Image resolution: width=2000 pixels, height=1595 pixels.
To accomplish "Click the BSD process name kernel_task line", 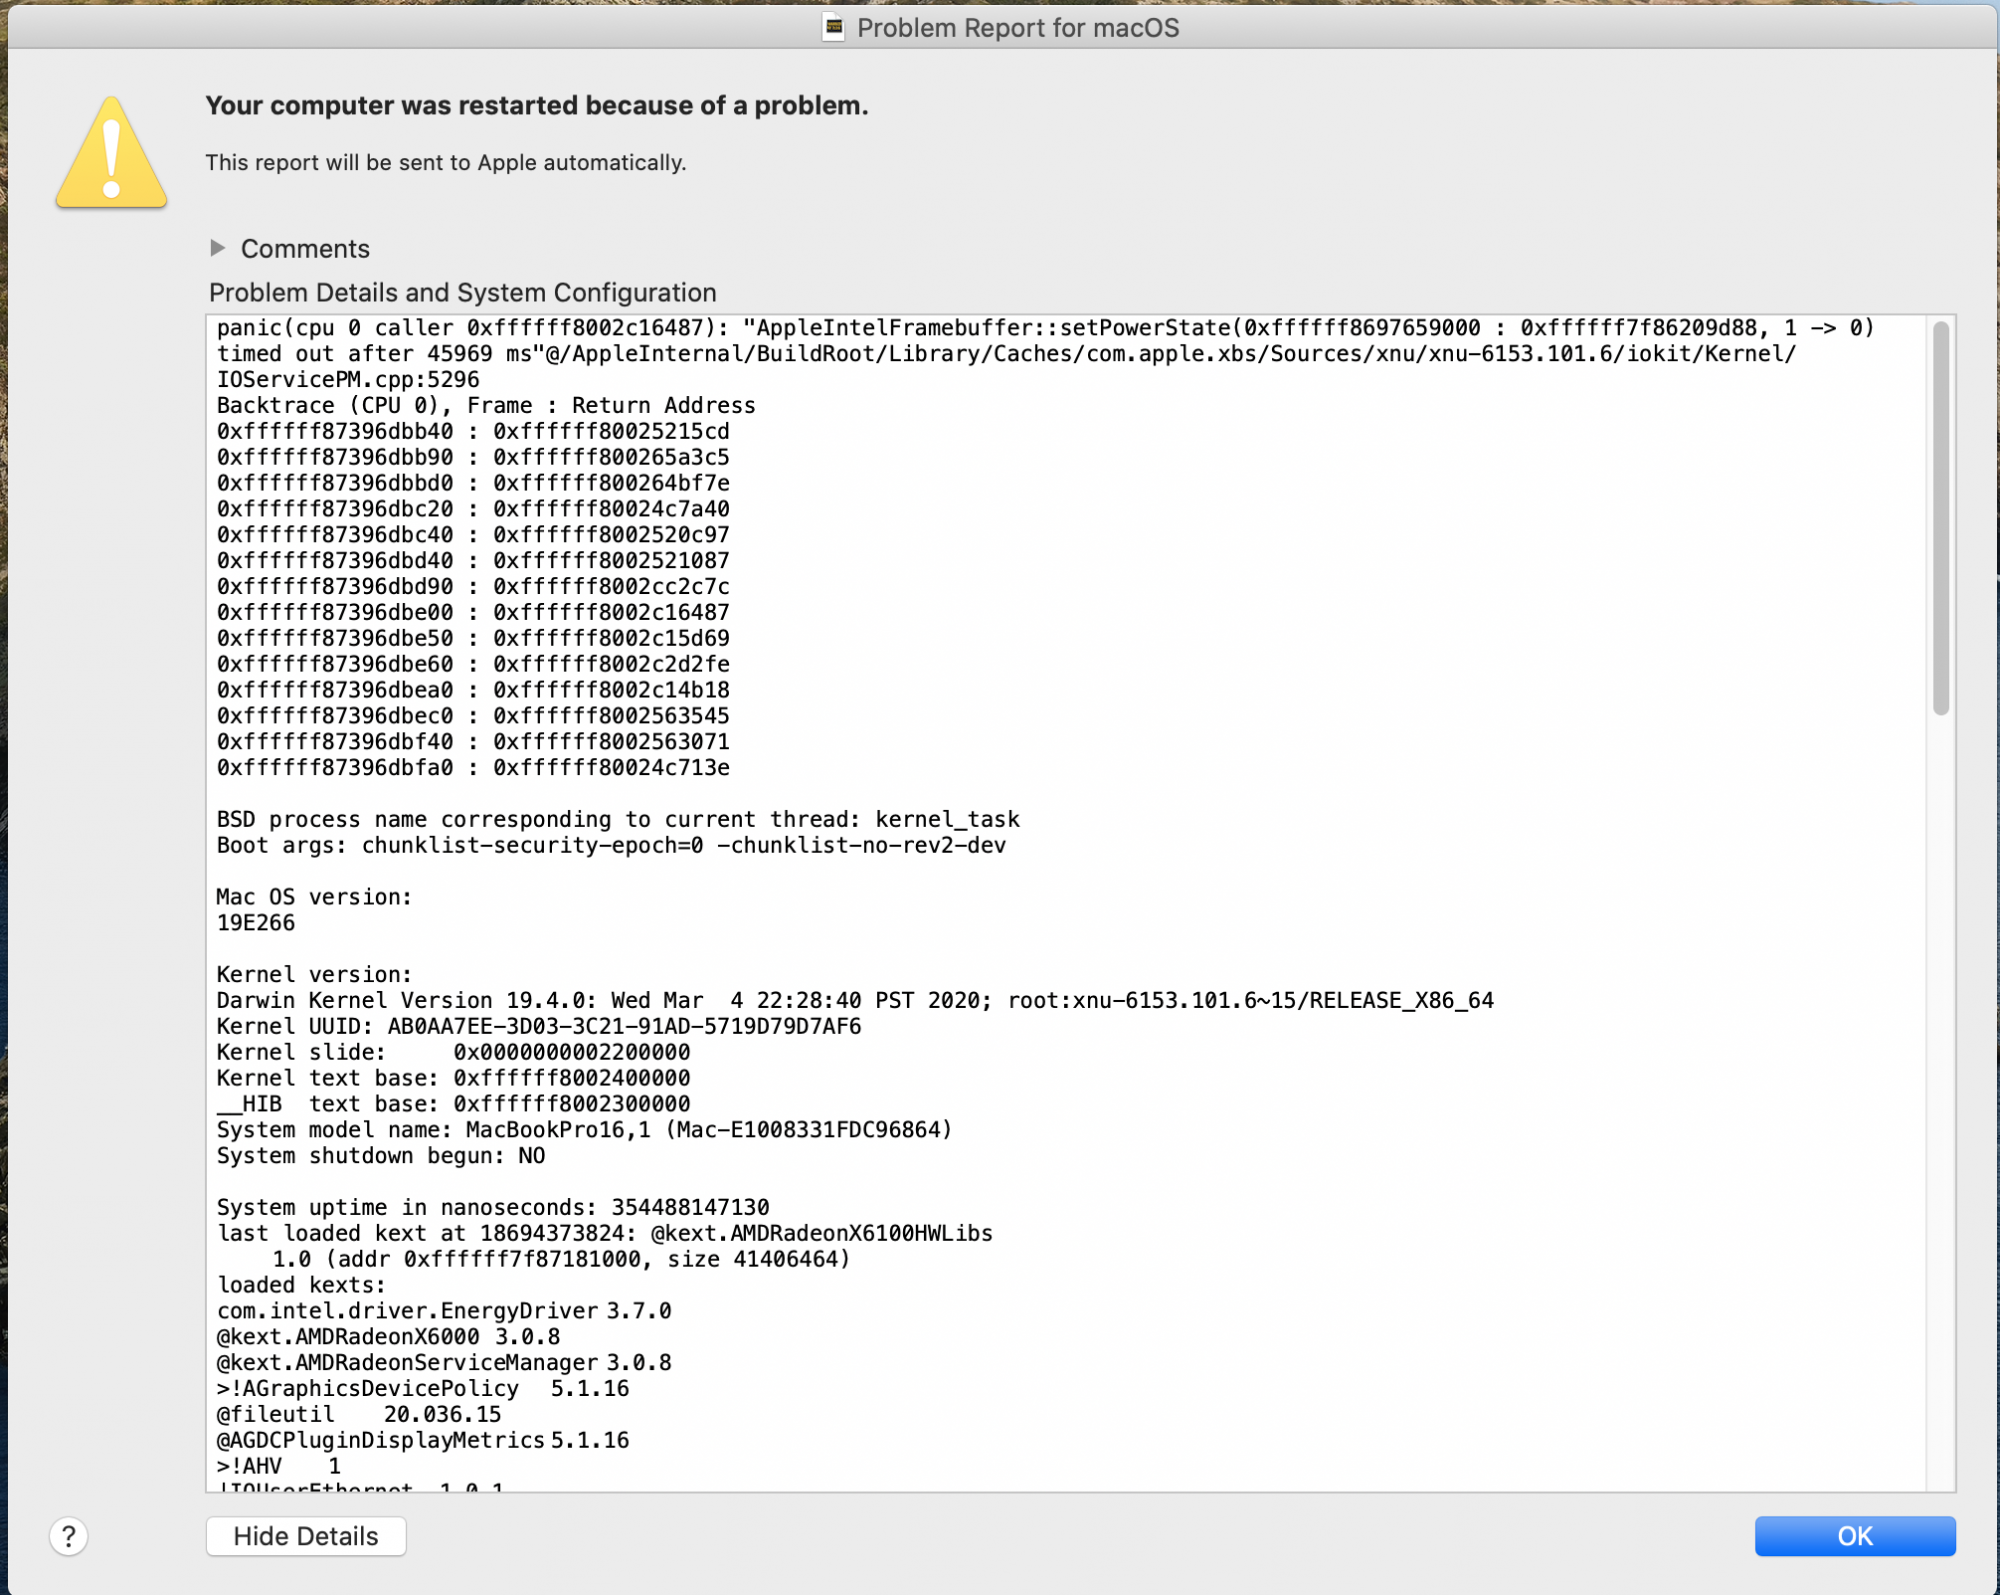I will point(618,819).
